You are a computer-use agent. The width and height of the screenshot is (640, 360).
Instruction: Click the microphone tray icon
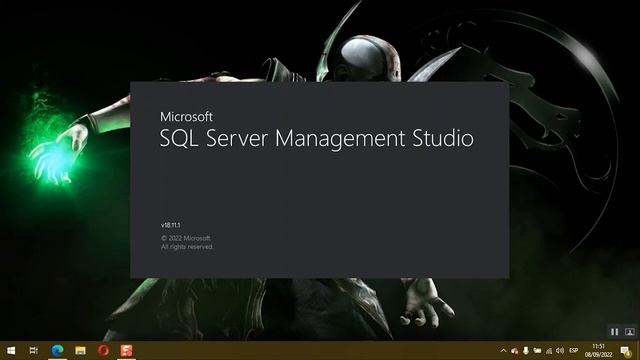point(526,351)
